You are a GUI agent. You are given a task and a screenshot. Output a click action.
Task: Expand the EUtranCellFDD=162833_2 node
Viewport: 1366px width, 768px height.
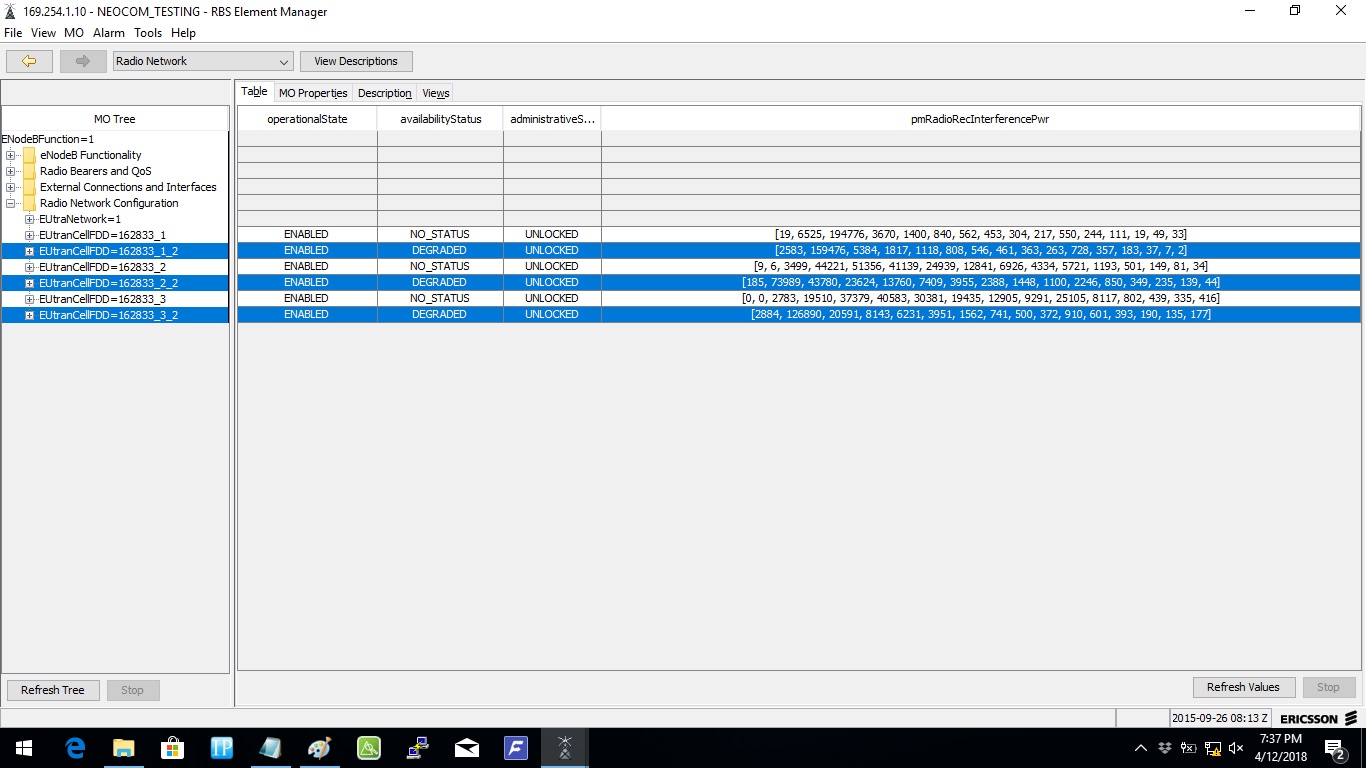click(x=30, y=267)
